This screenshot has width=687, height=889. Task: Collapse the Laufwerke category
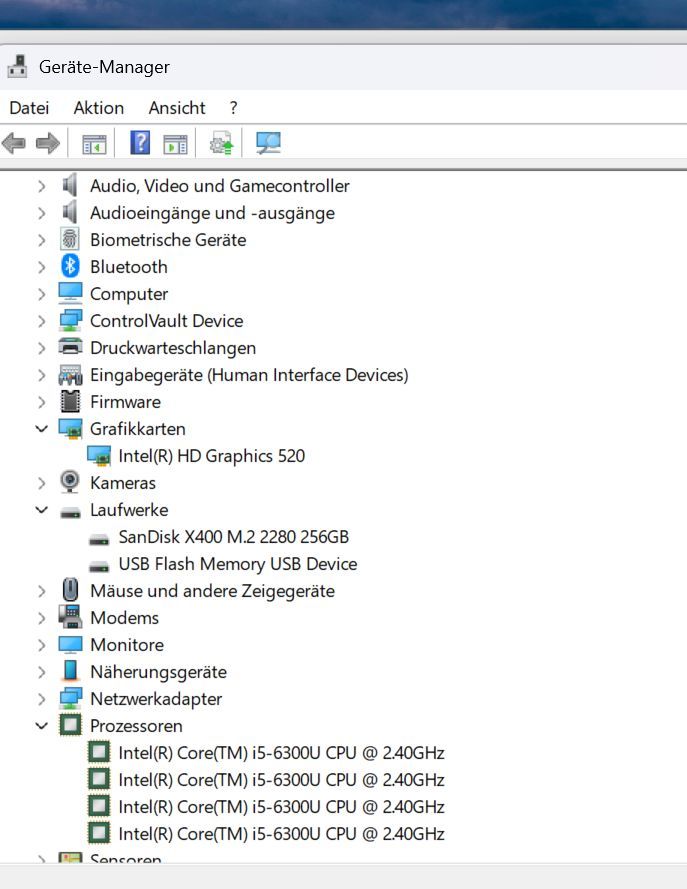tap(41, 510)
